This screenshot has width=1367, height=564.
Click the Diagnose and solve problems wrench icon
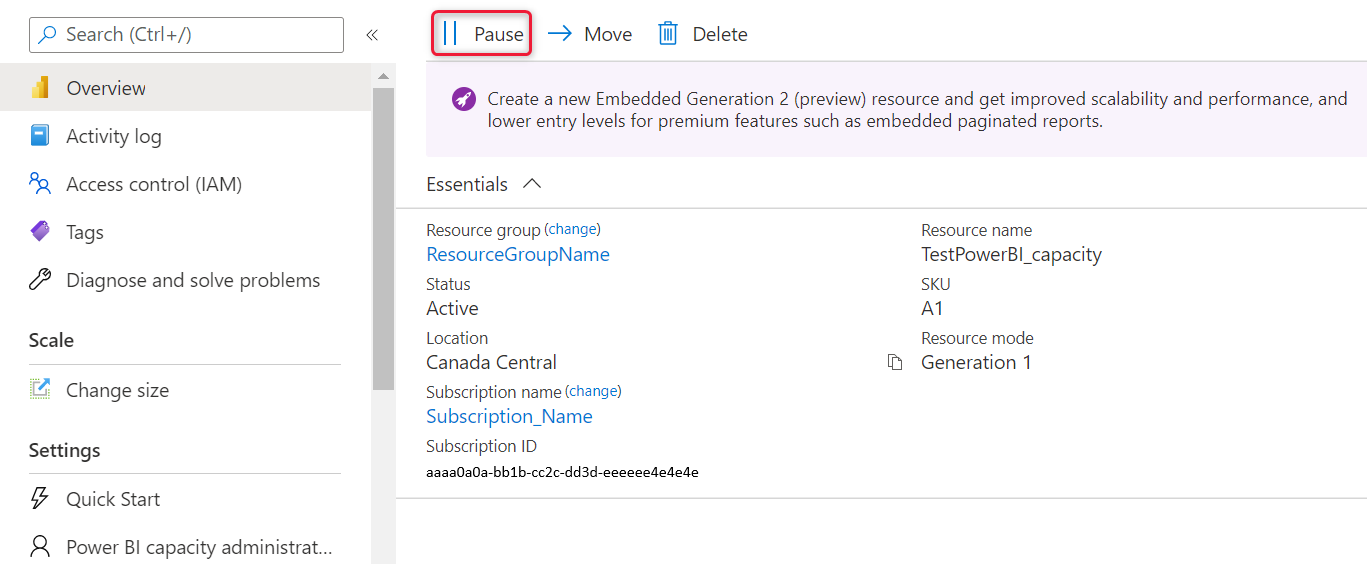pos(40,280)
